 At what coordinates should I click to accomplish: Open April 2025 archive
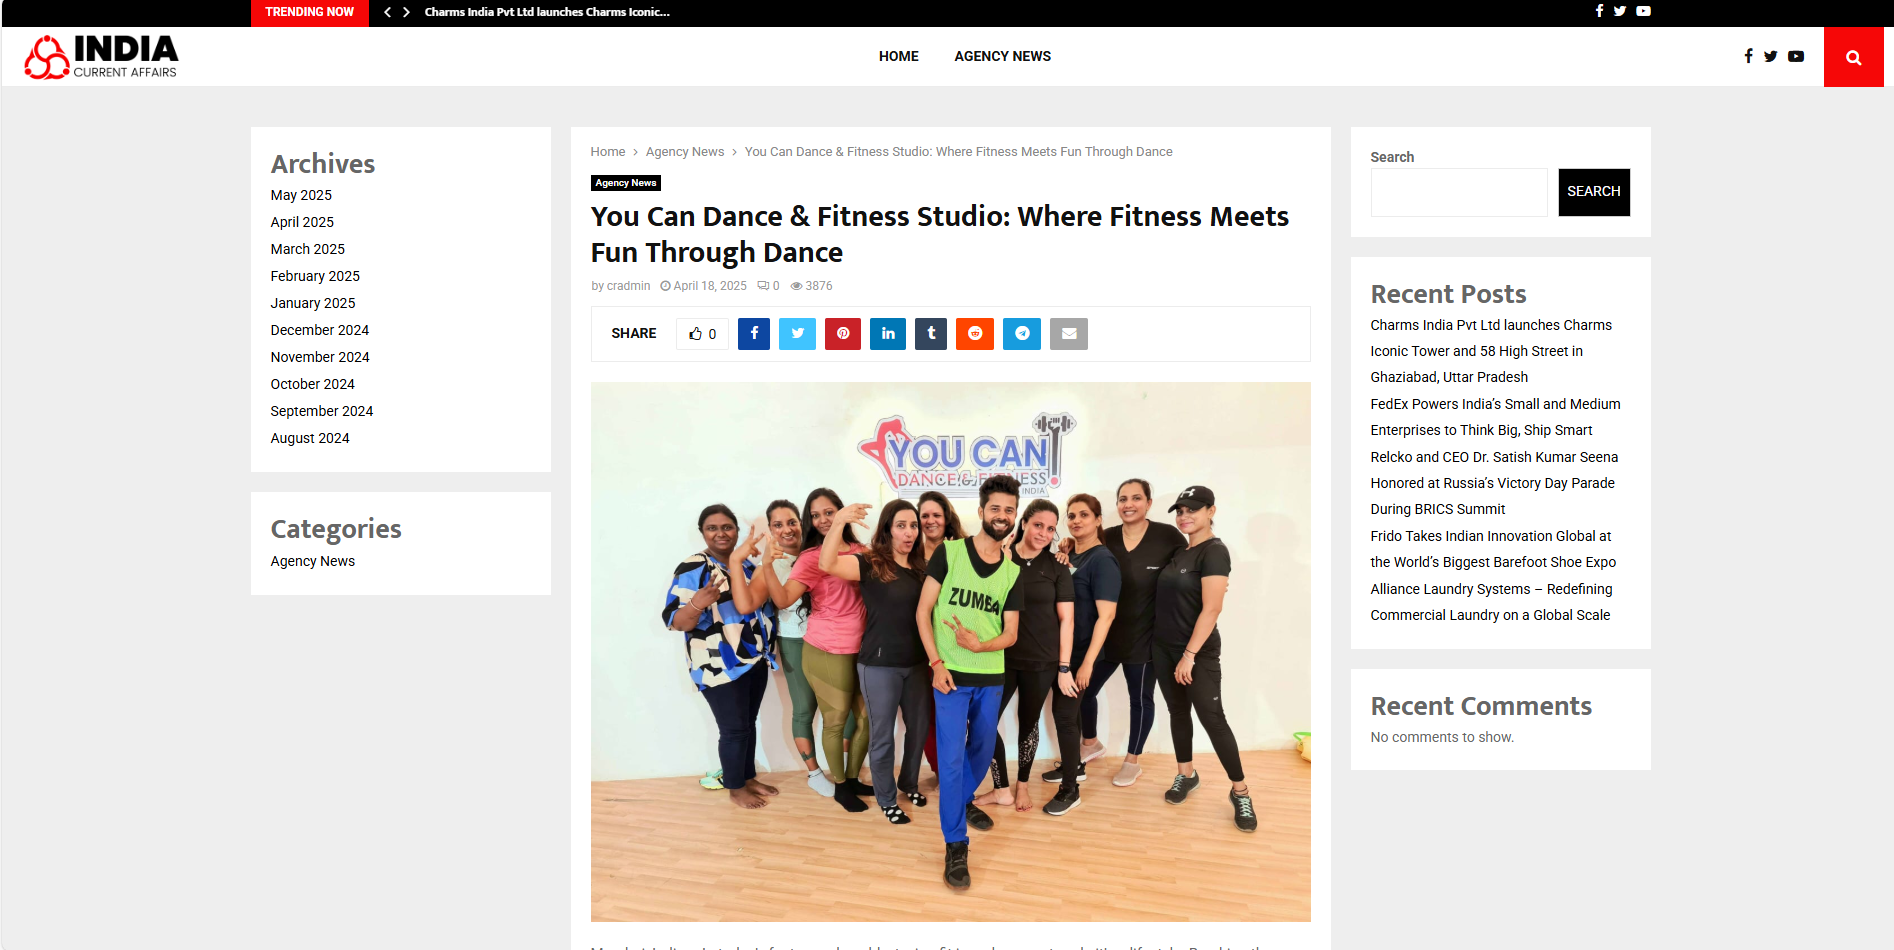pos(302,222)
